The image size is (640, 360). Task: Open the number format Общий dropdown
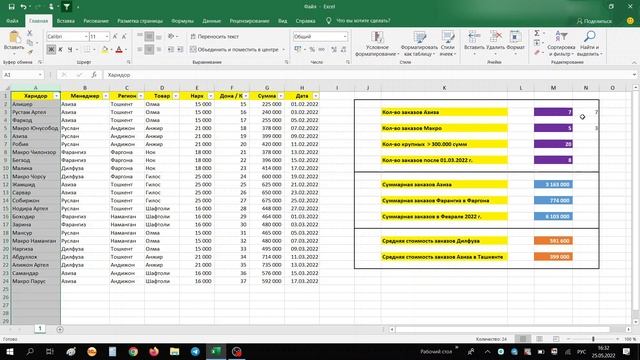[x=345, y=36]
